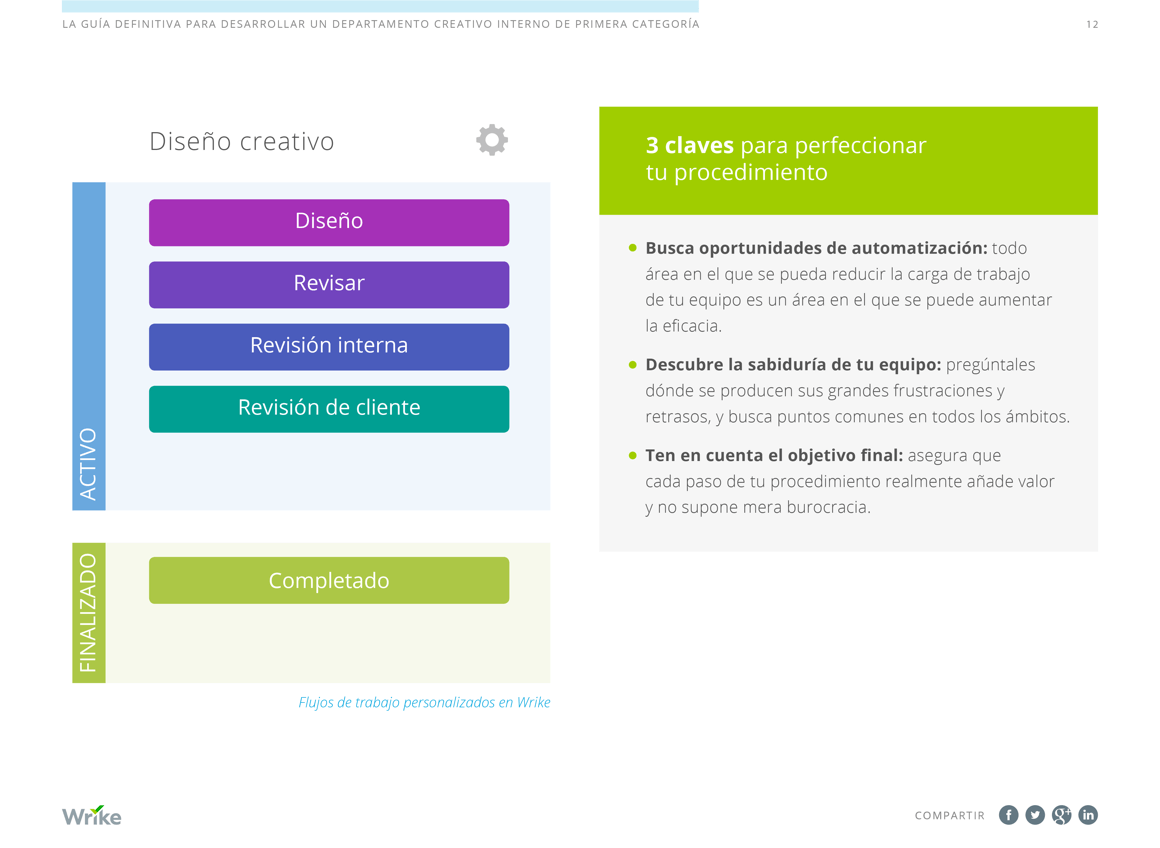Click the '3 claves para perfeccionar' heading
1160x848 pixels.
[x=786, y=158]
